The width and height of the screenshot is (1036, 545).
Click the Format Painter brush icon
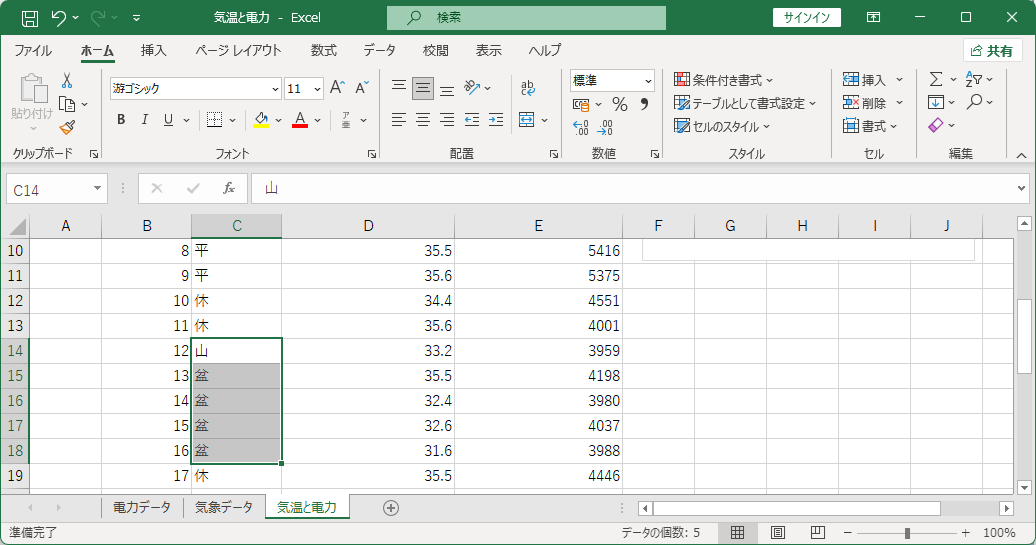(67, 127)
